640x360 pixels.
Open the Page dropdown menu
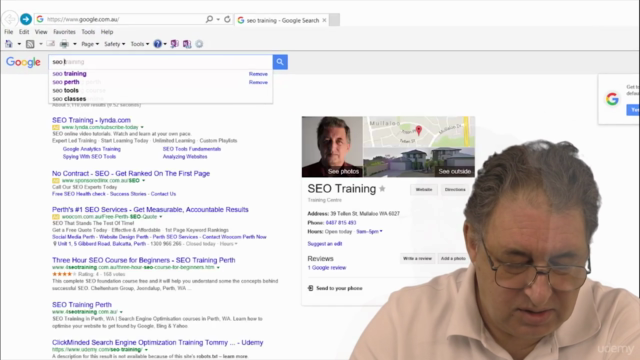(x=90, y=44)
